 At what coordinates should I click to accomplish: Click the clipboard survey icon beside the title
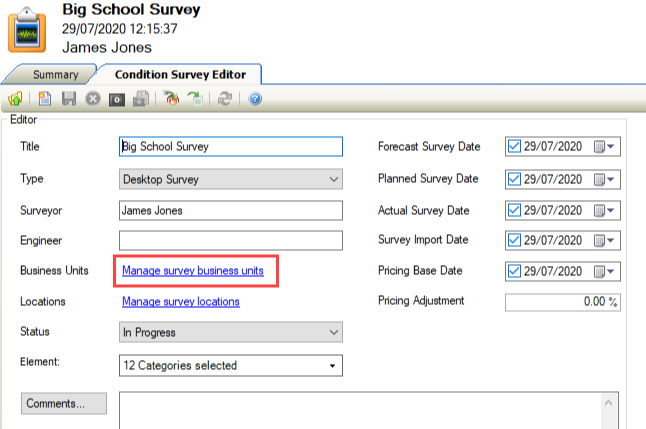click(x=28, y=30)
